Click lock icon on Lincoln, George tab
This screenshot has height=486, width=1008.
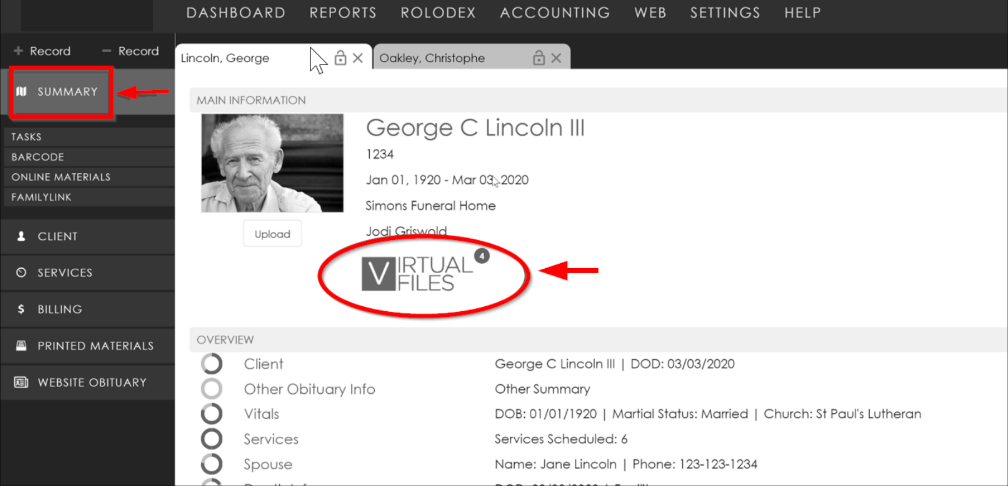click(340, 59)
